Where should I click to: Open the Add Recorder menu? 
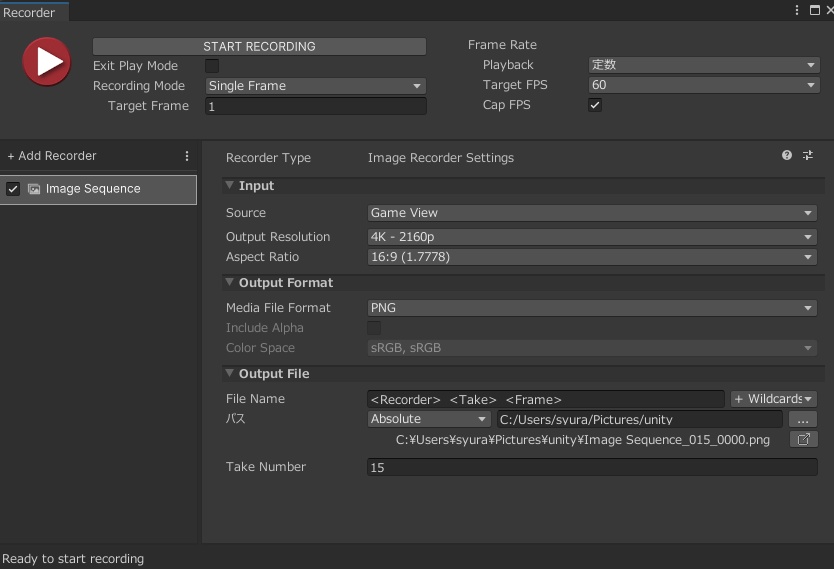52,156
